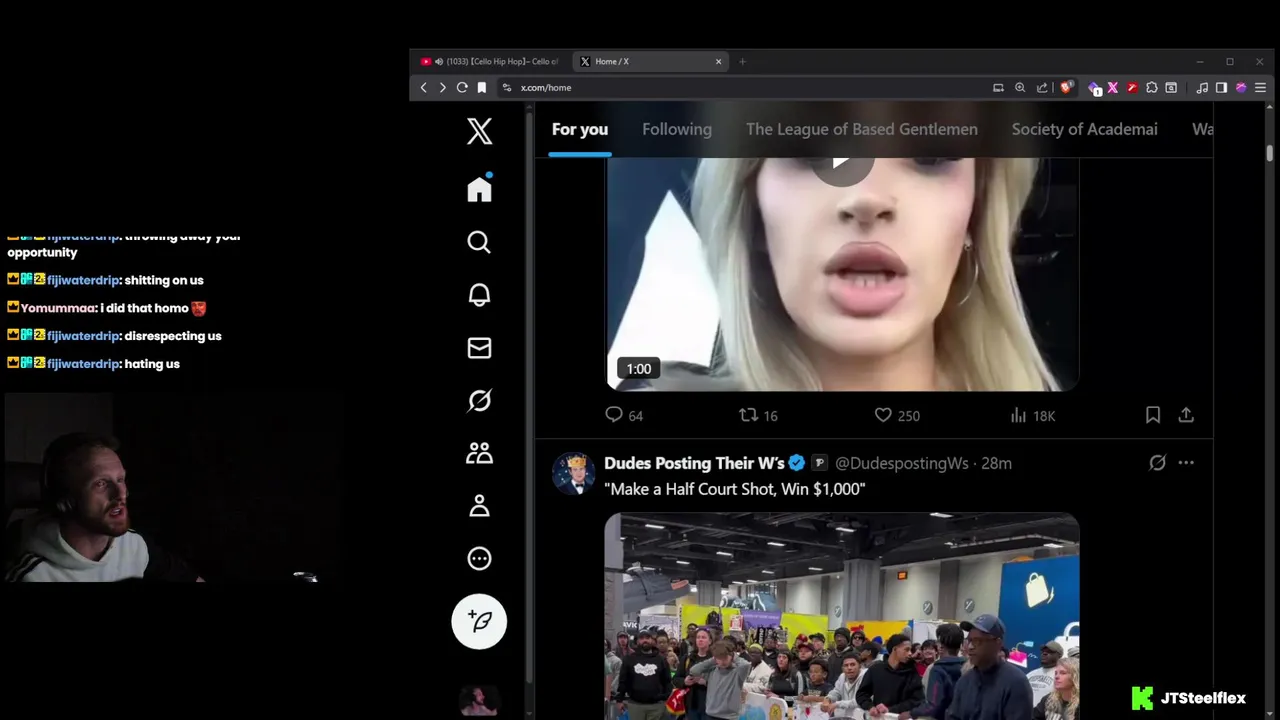Click the zoom magnifier icon in address bar
The width and height of the screenshot is (1280, 720).
(1020, 88)
